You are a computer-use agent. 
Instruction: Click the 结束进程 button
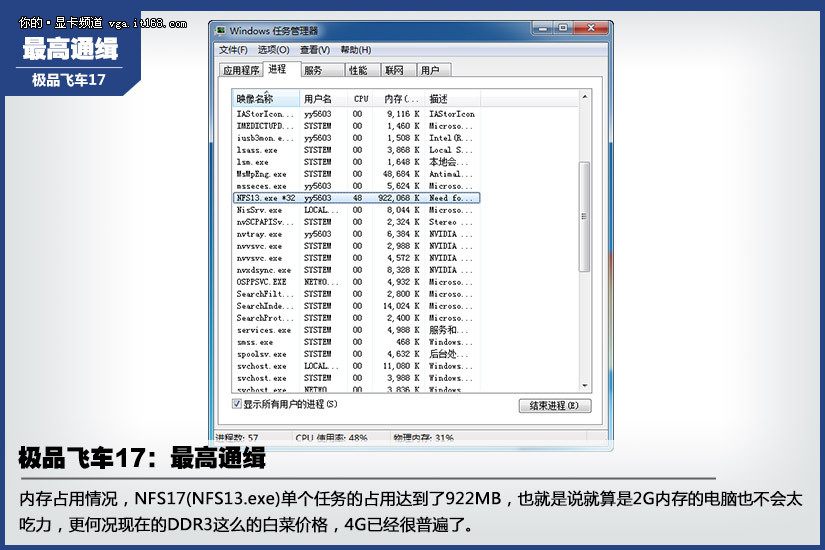tap(555, 406)
